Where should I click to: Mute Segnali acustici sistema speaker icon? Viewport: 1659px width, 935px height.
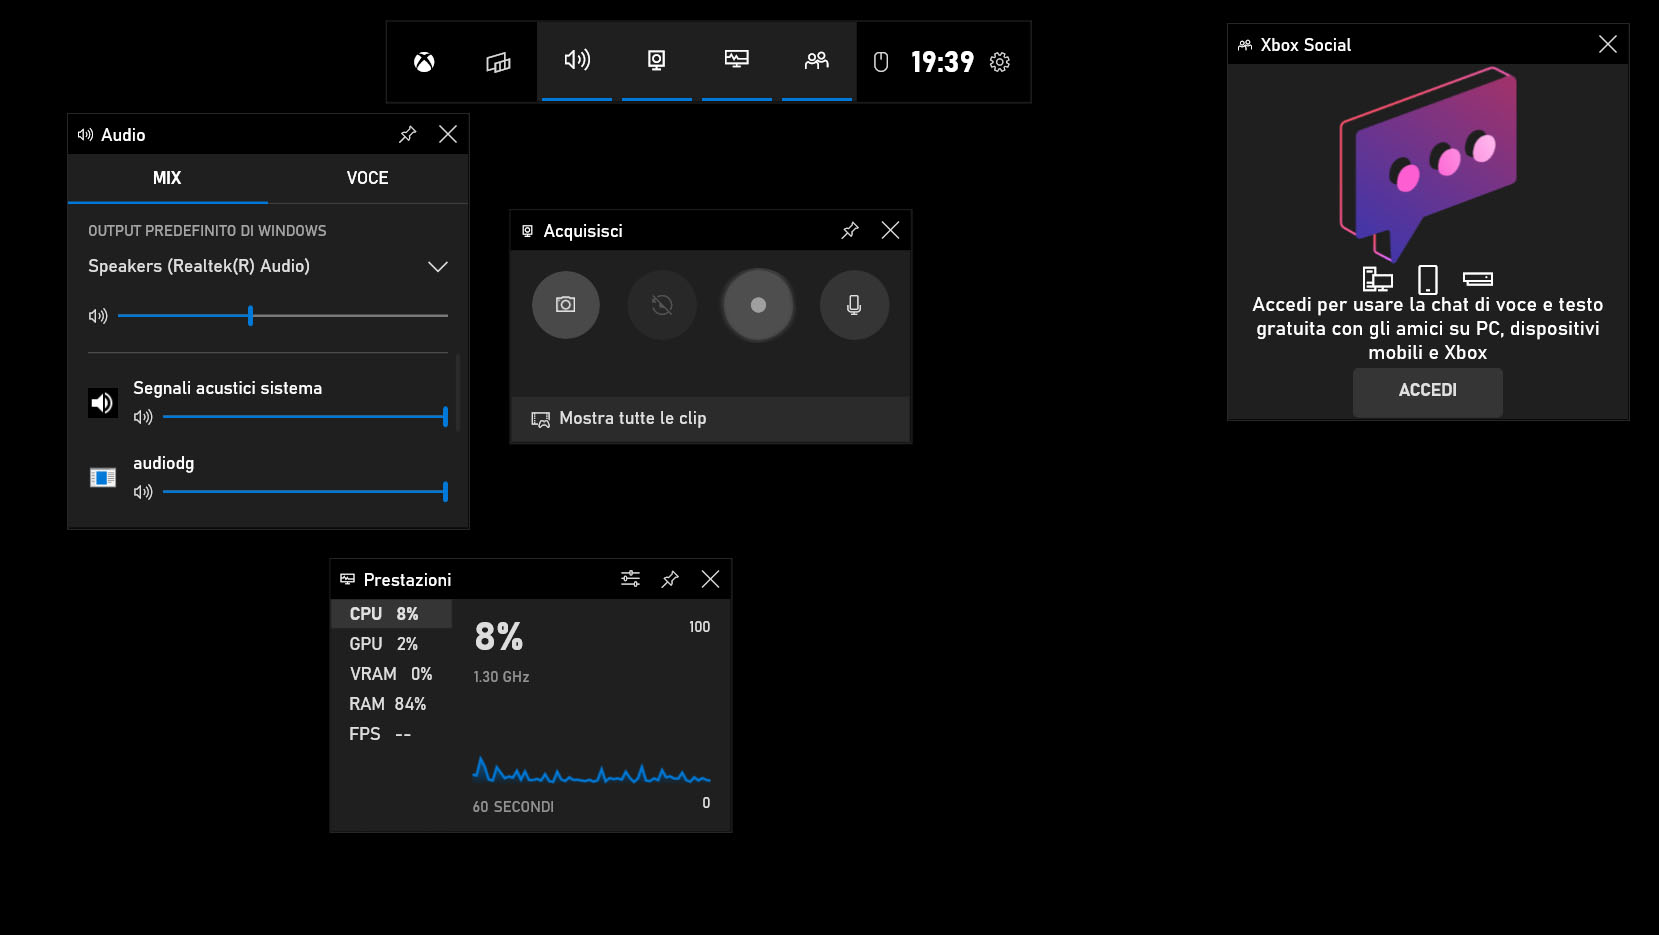coord(143,417)
